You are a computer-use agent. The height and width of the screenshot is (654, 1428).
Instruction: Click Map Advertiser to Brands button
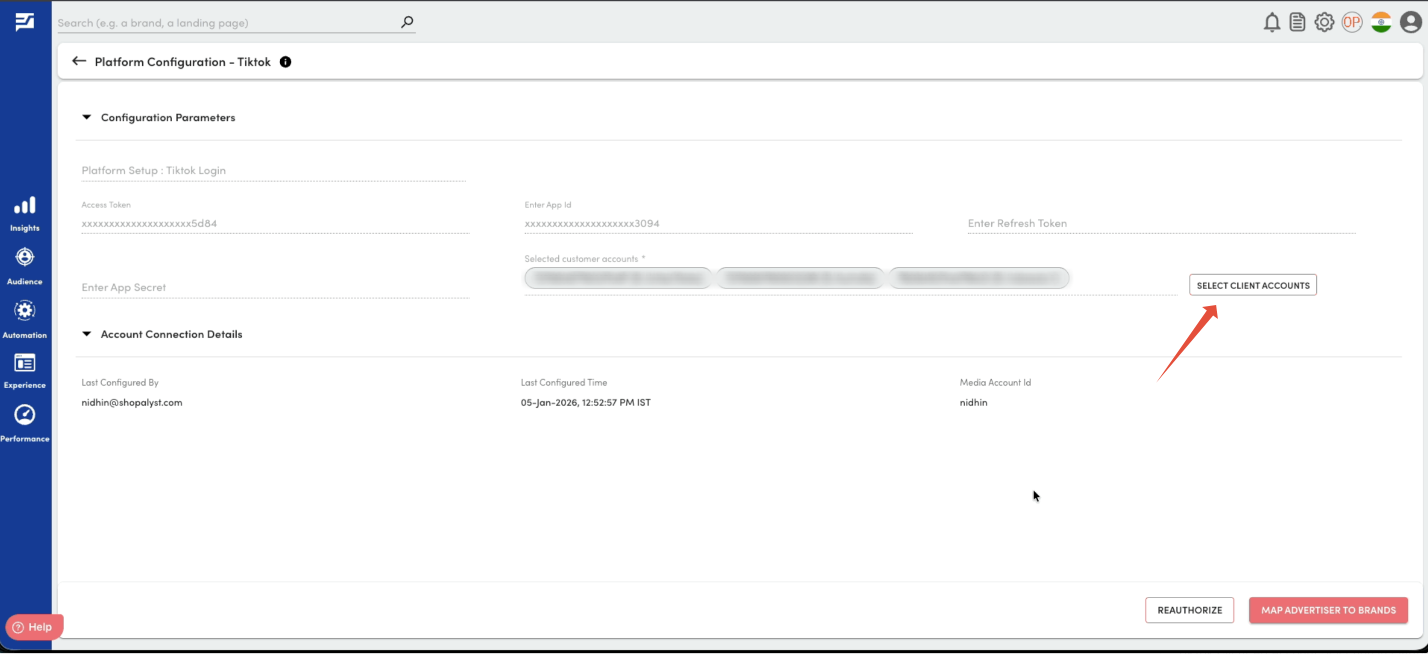coord(1328,610)
